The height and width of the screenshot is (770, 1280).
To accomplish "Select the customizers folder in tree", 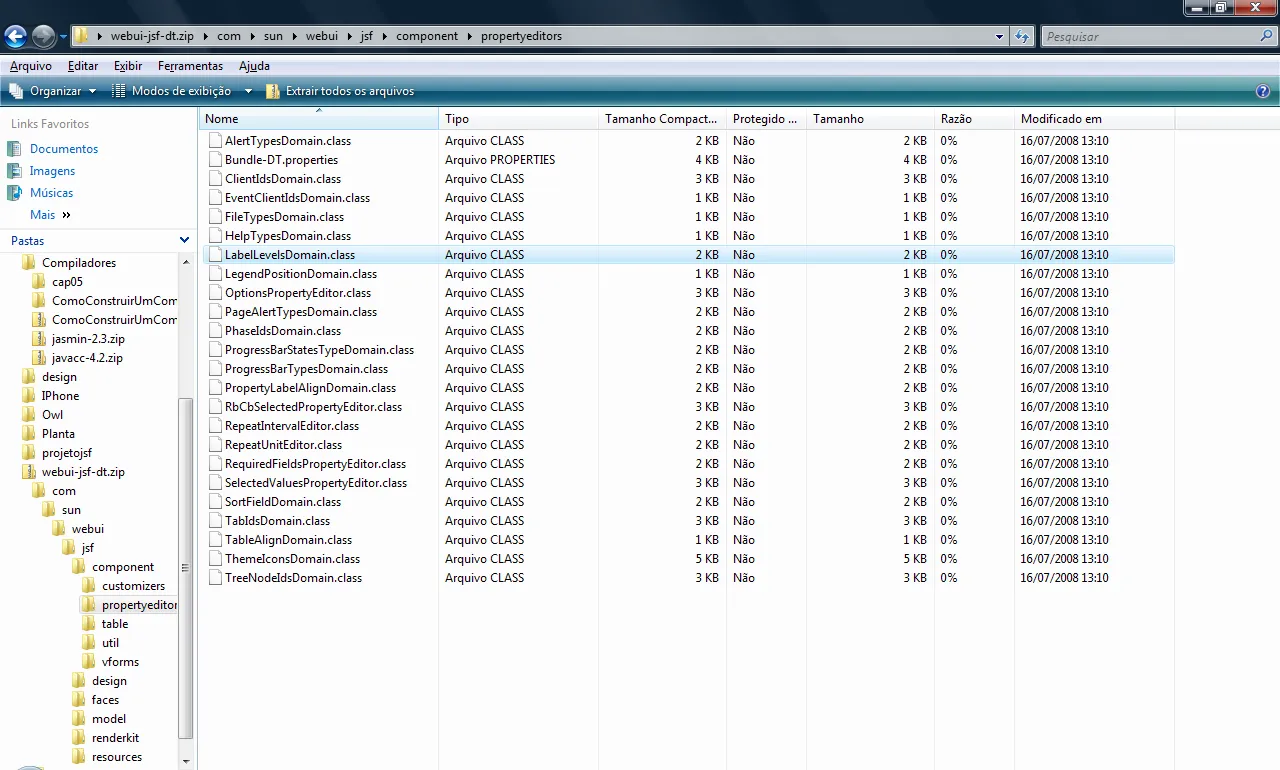I will coord(133,586).
